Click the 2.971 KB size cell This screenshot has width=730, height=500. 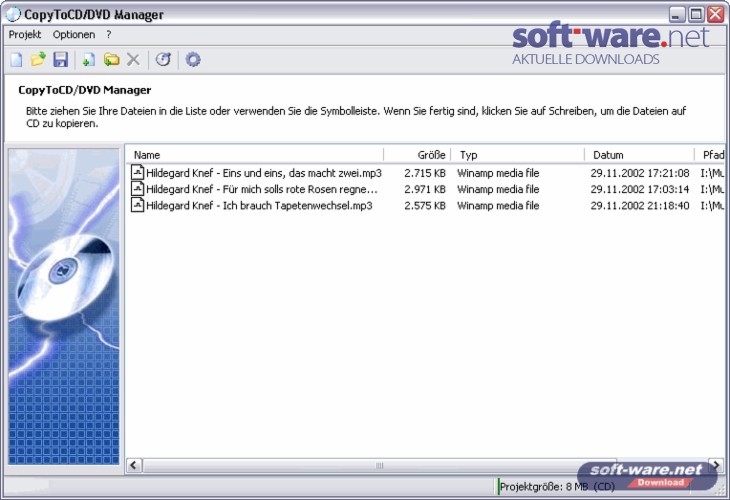[x=425, y=189]
